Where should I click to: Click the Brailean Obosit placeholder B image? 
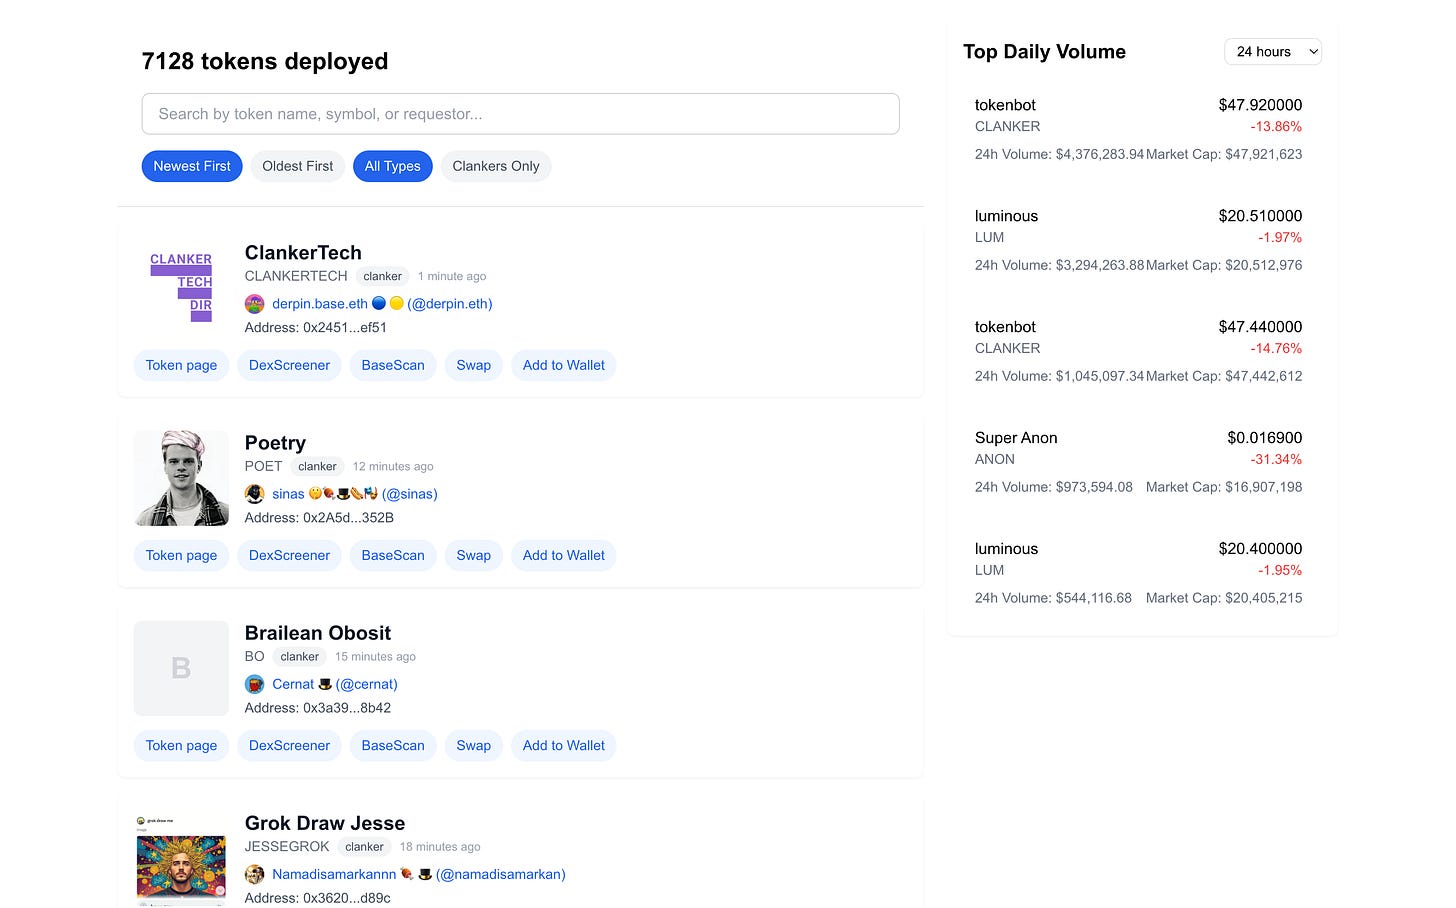pyautogui.click(x=181, y=668)
